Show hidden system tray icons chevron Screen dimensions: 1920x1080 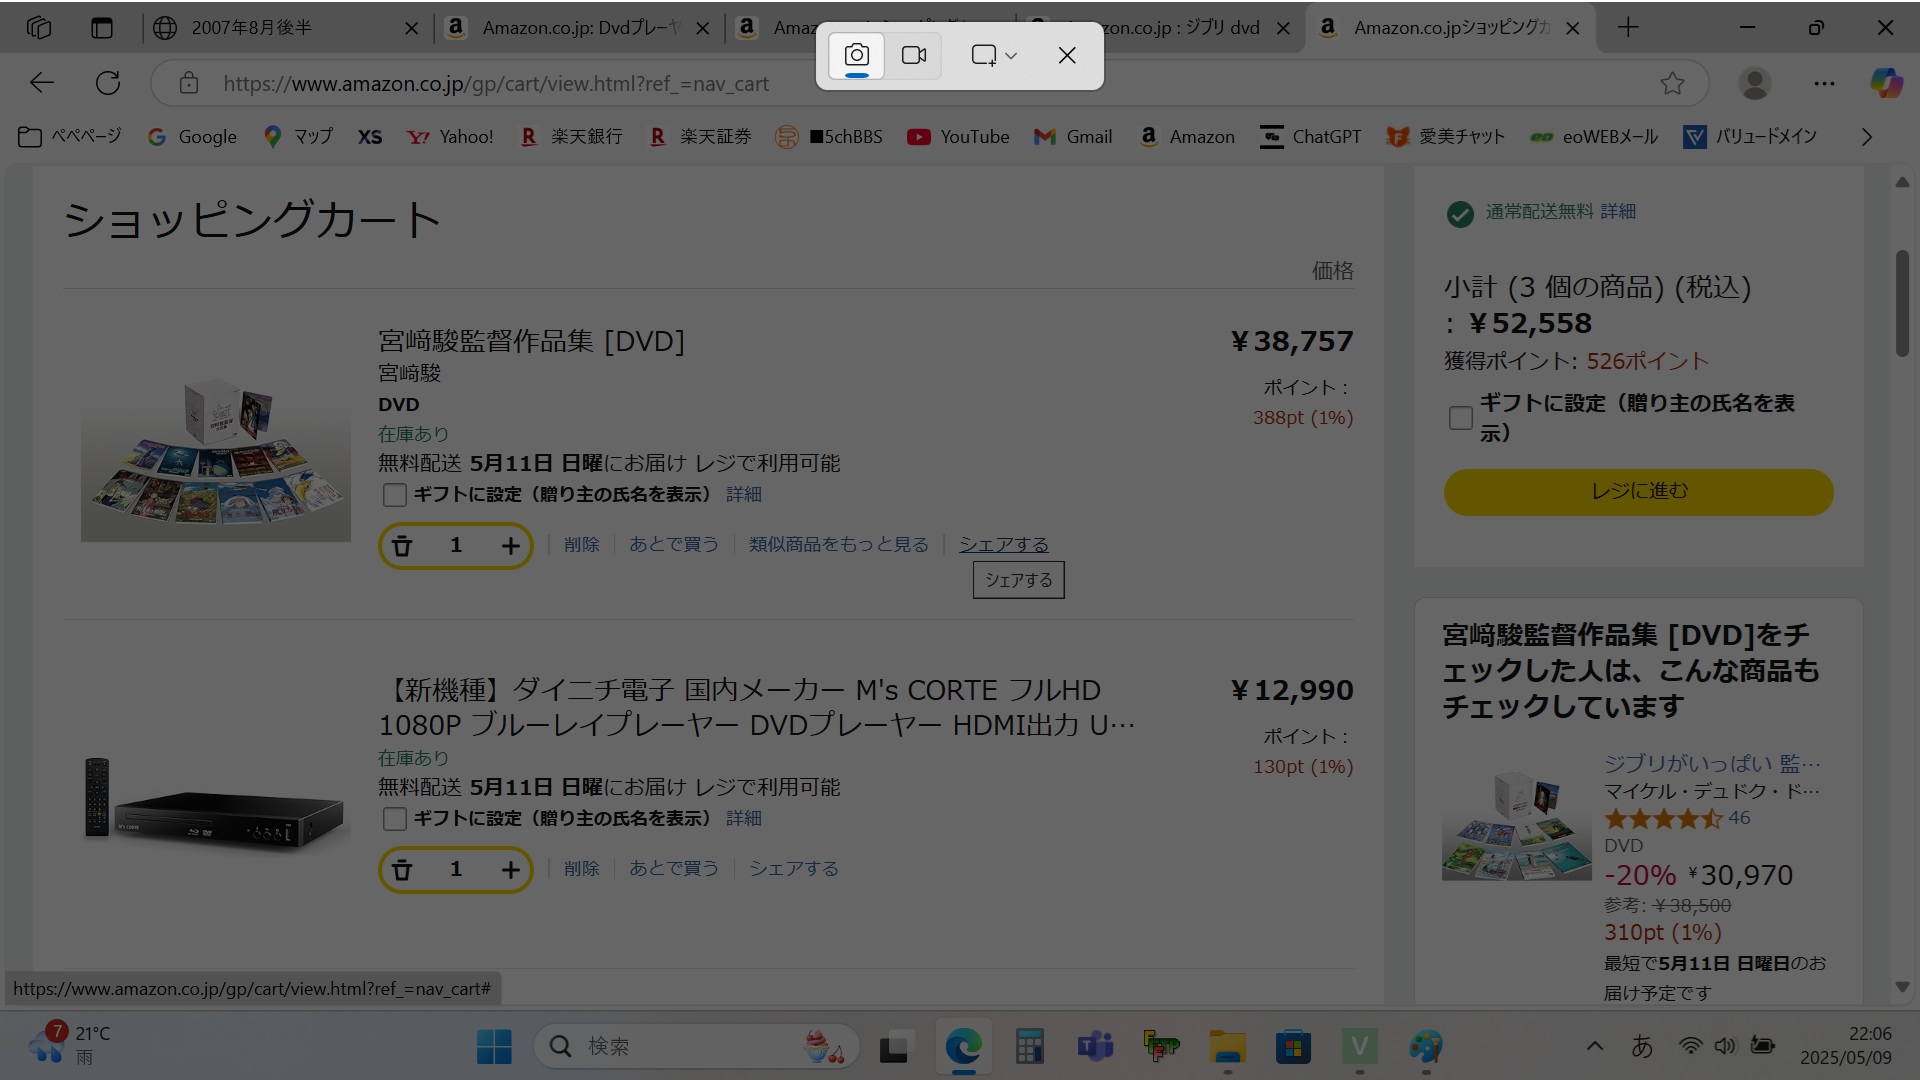click(x=1594, y=1046)
